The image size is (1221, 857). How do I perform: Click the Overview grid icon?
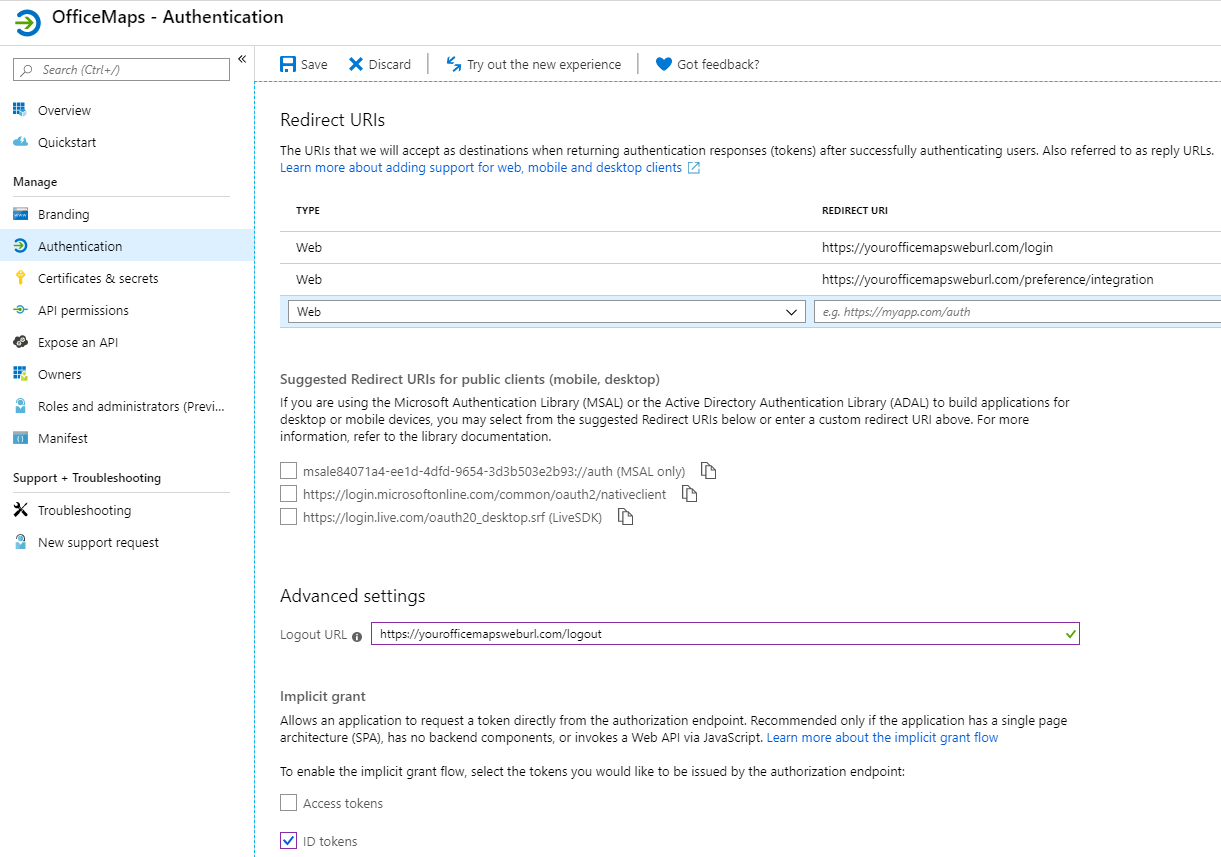coord(20,110)
